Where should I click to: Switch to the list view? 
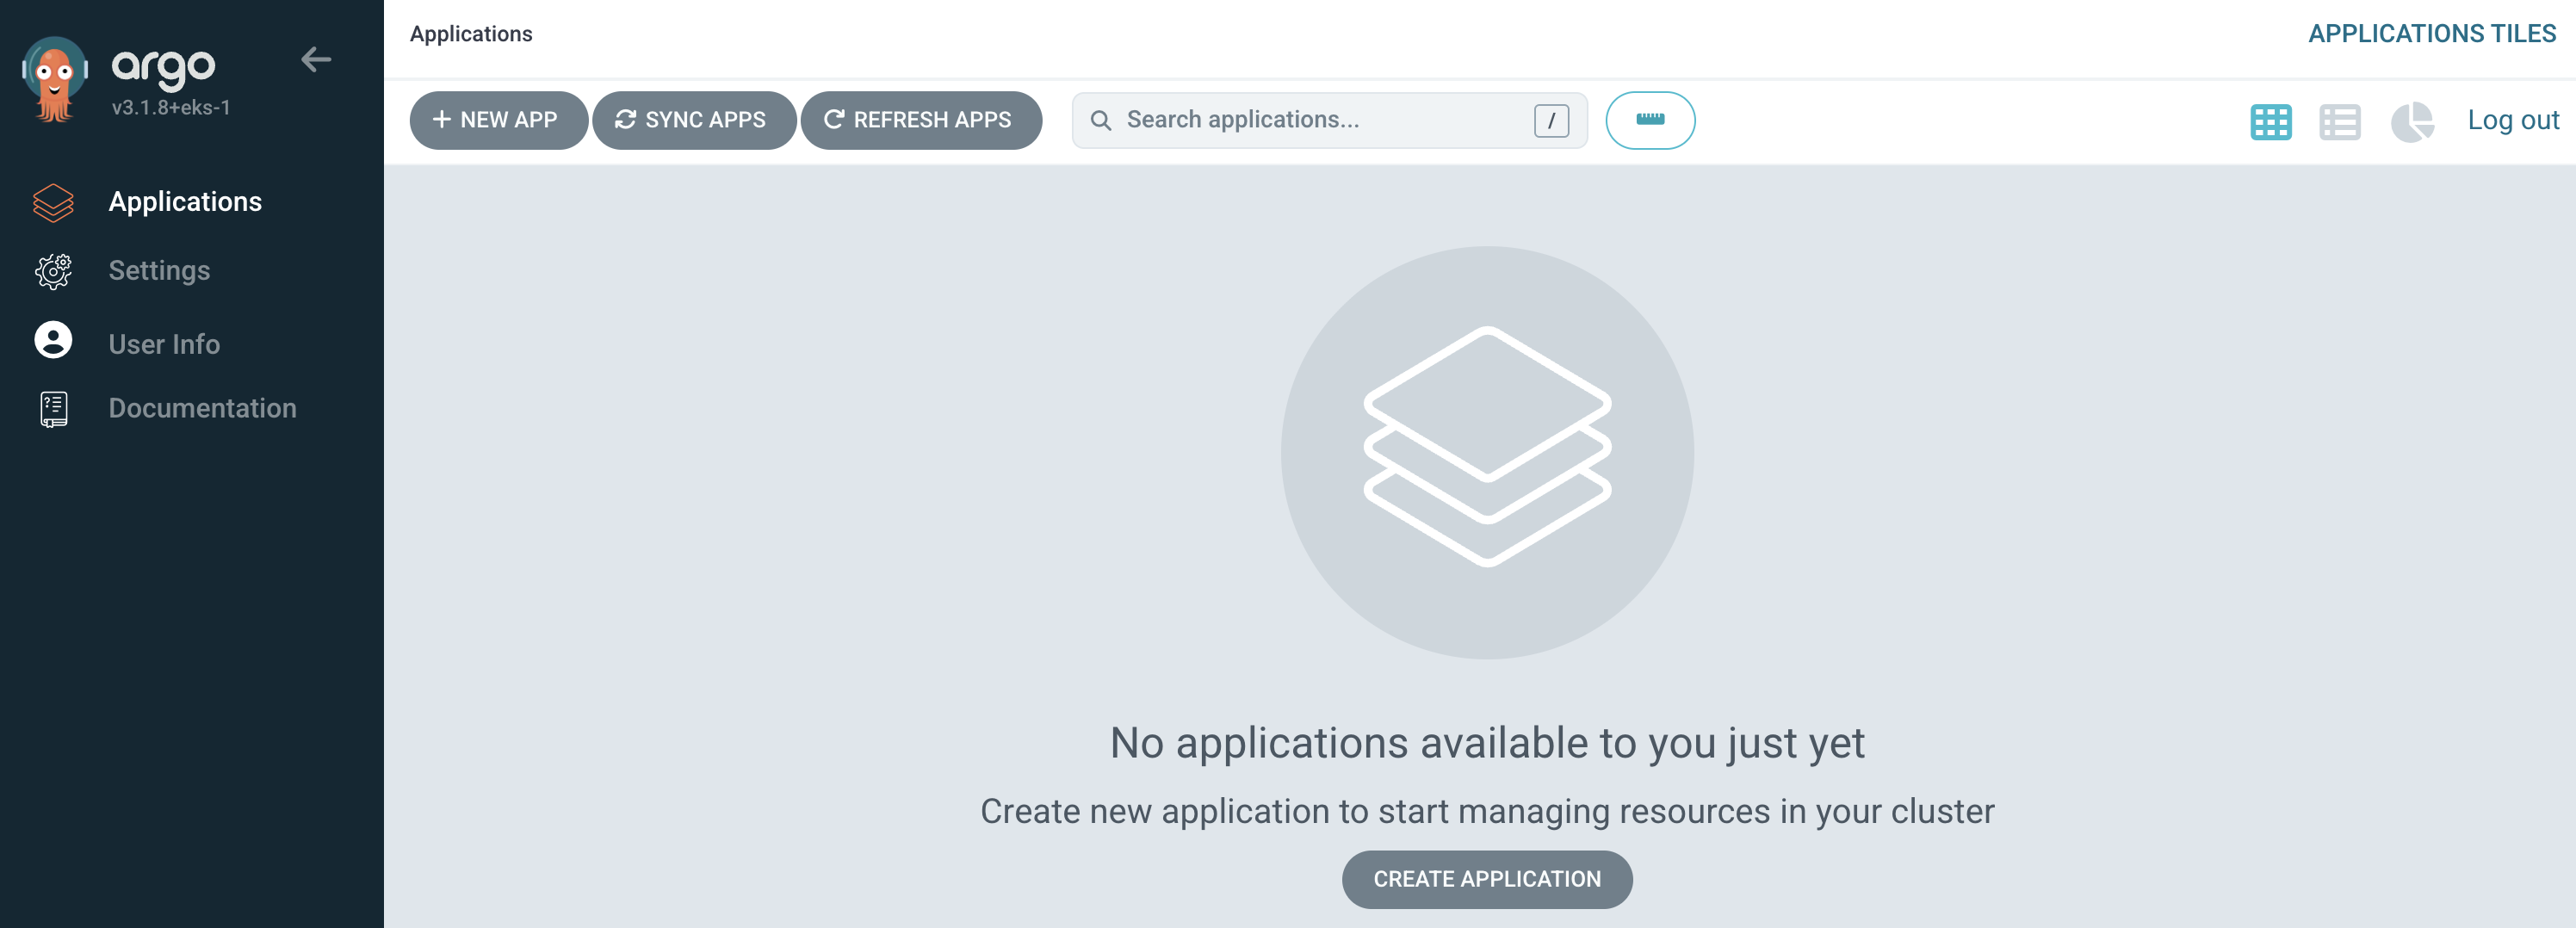[2339, 122]
